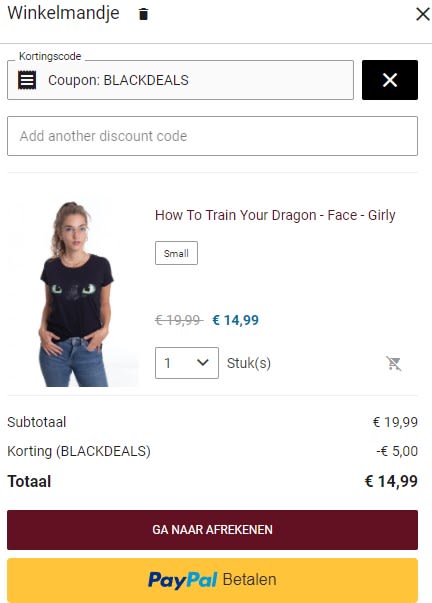Expand the quantity dropdown showing 1

187,363
